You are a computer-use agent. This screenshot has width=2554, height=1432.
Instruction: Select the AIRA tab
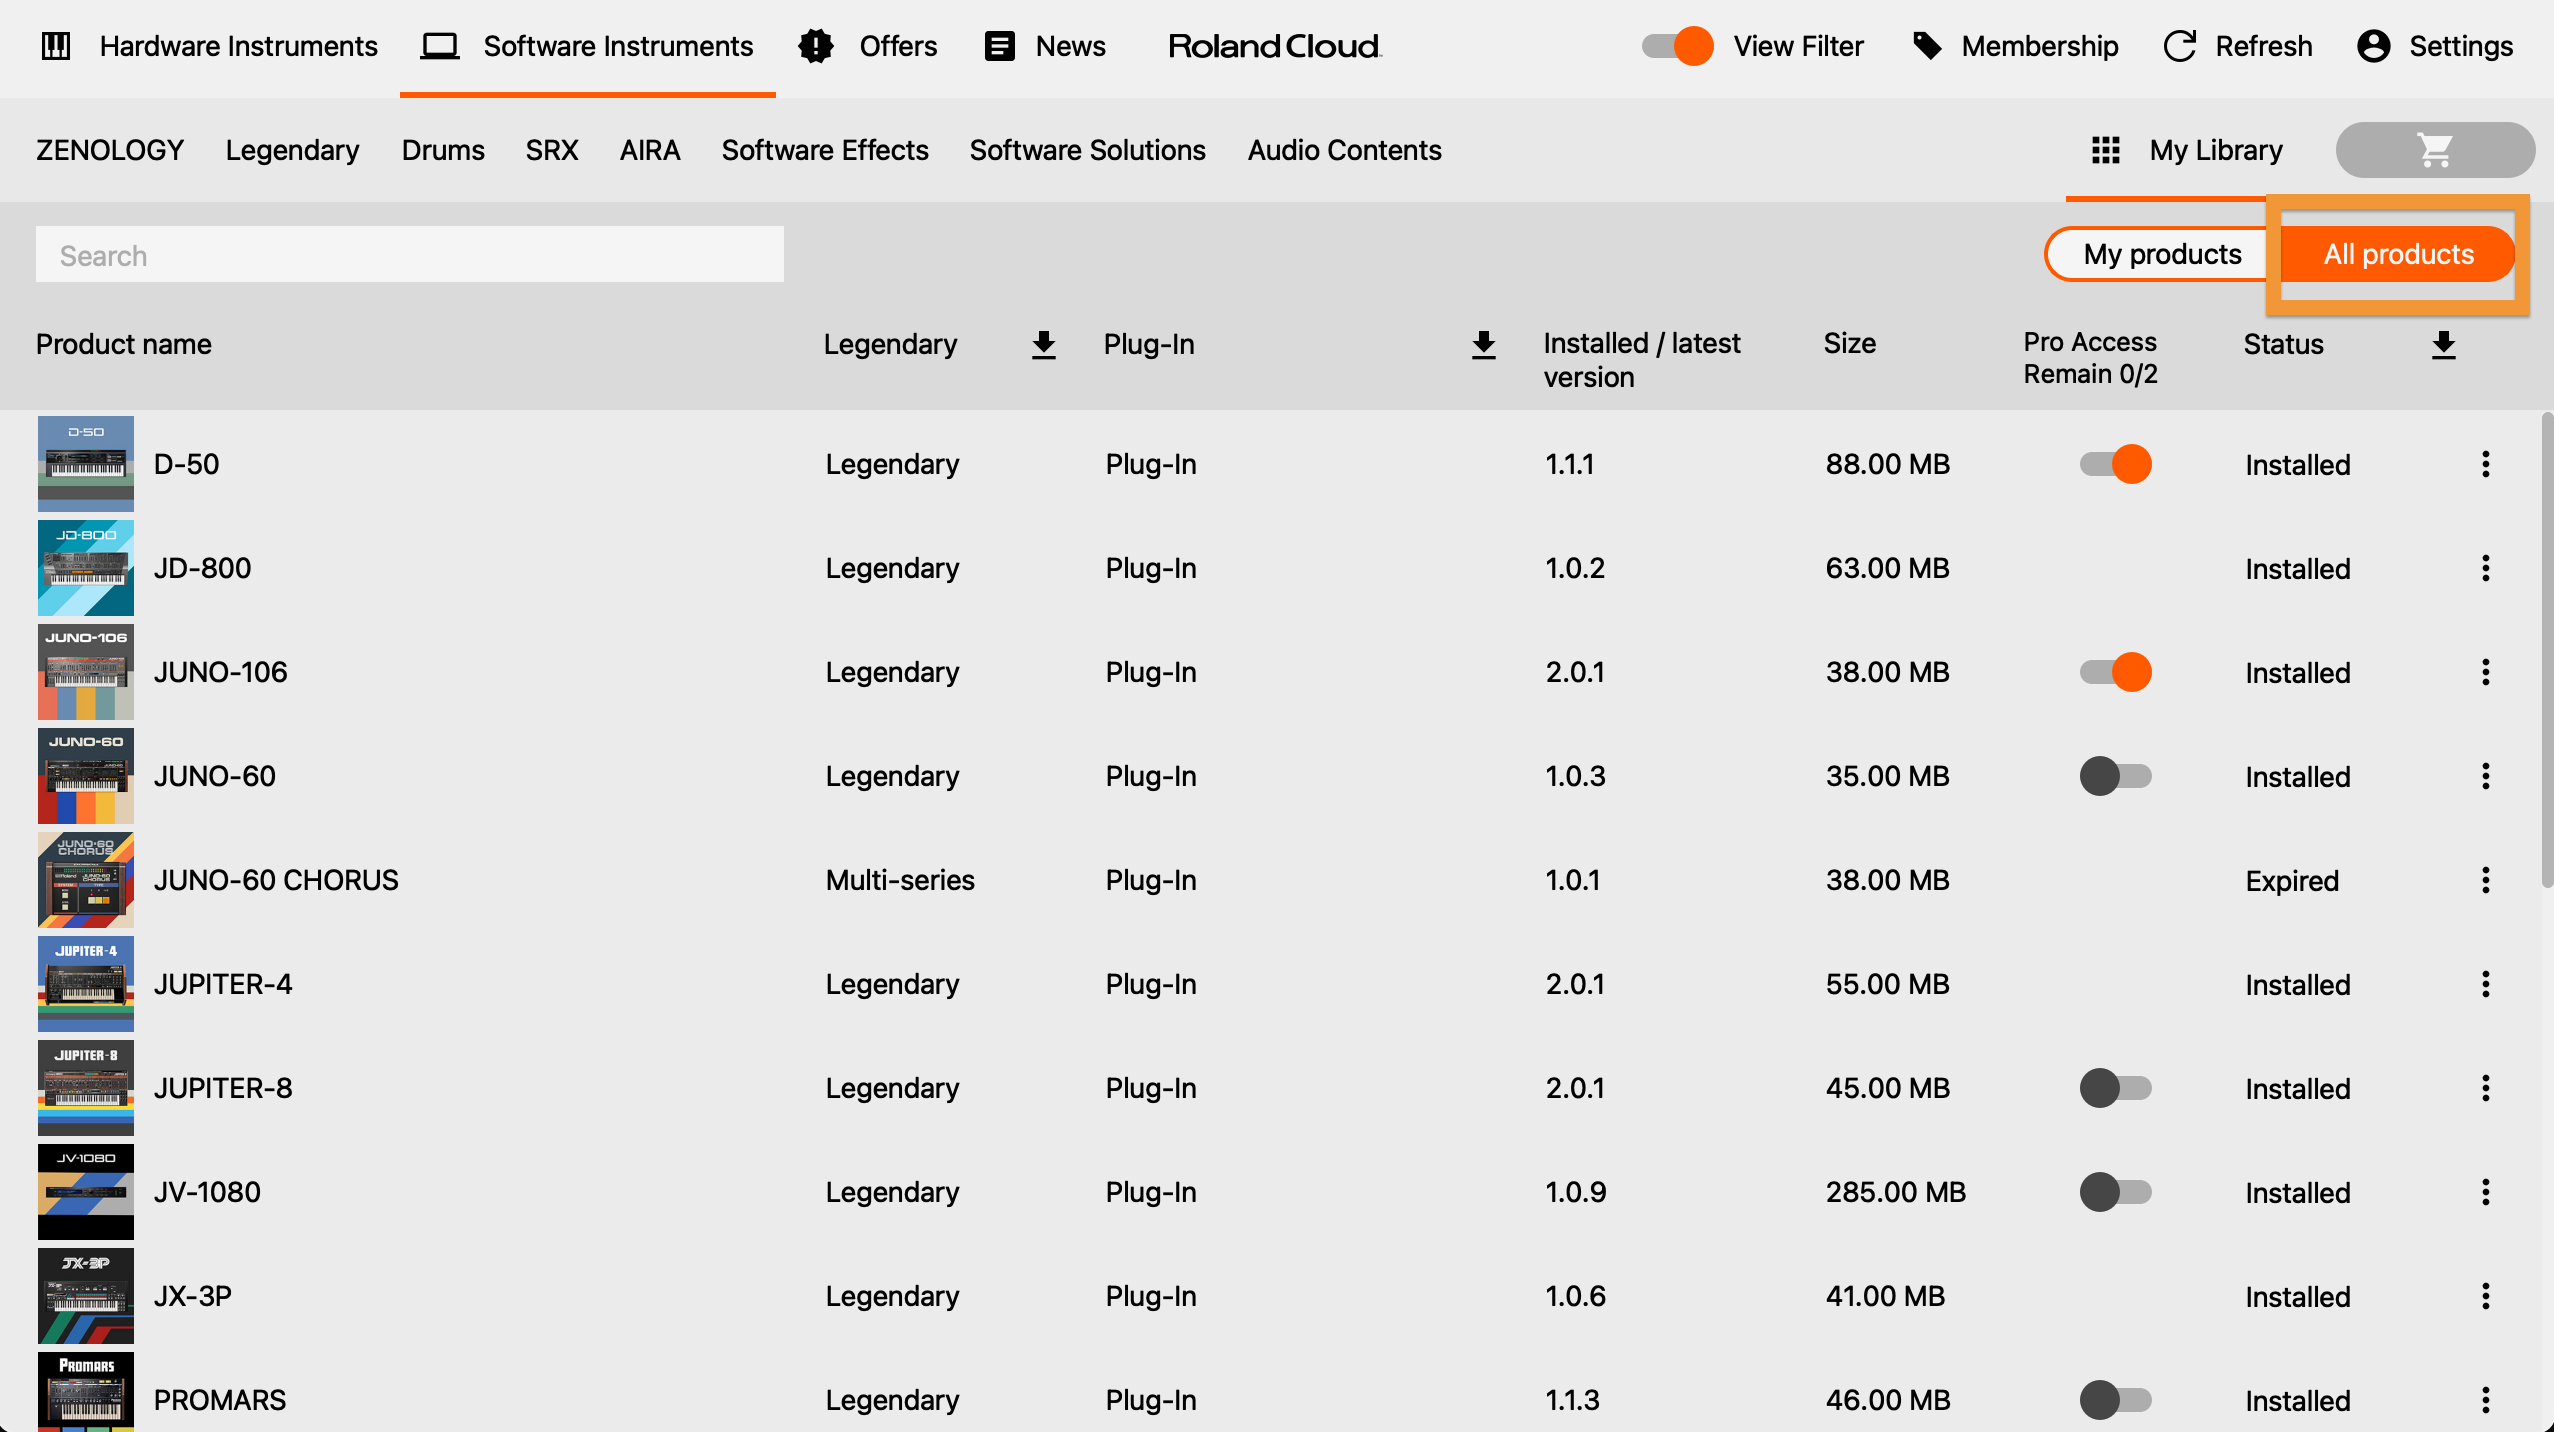649,150
